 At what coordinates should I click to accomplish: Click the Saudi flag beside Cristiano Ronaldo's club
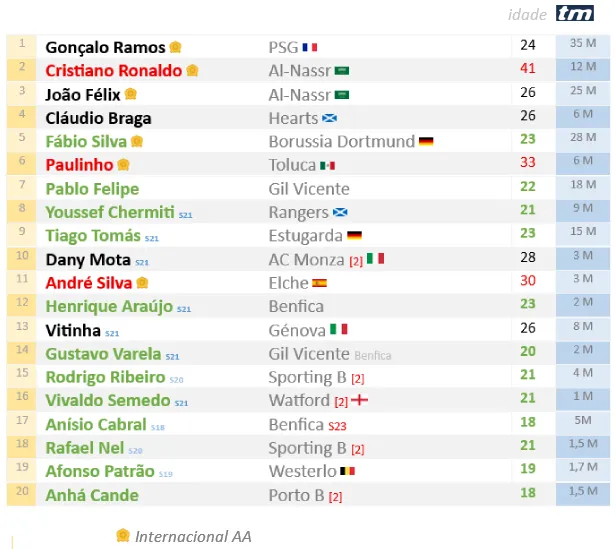click(342, 71)
